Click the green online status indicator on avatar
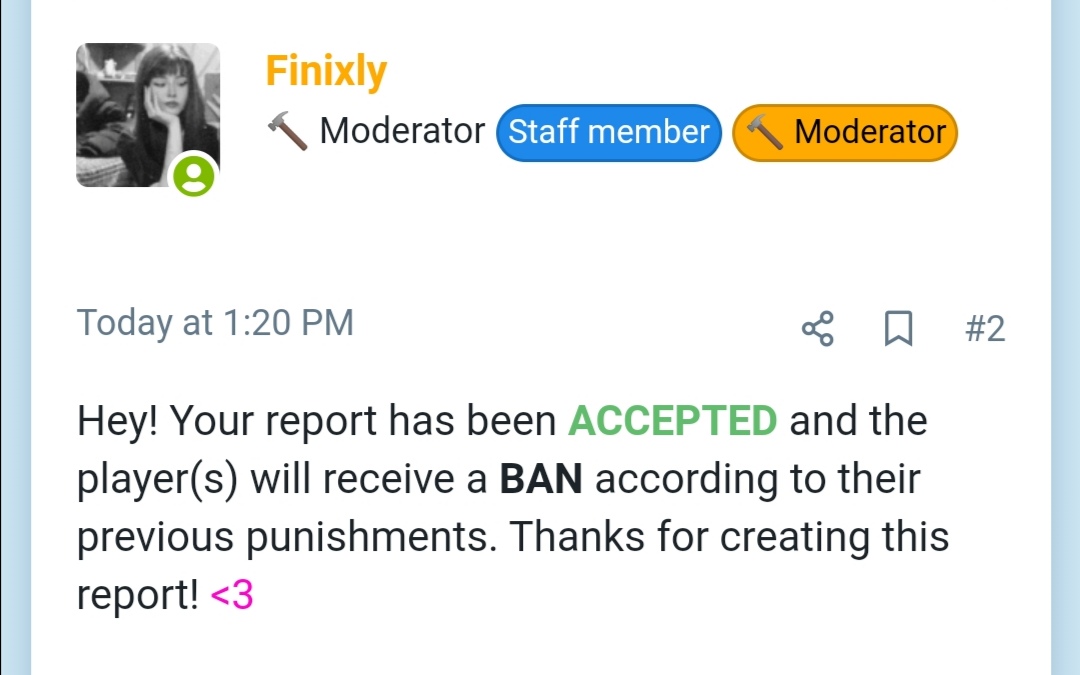Screen dimensions: 1080x675 tap(194, 176)
